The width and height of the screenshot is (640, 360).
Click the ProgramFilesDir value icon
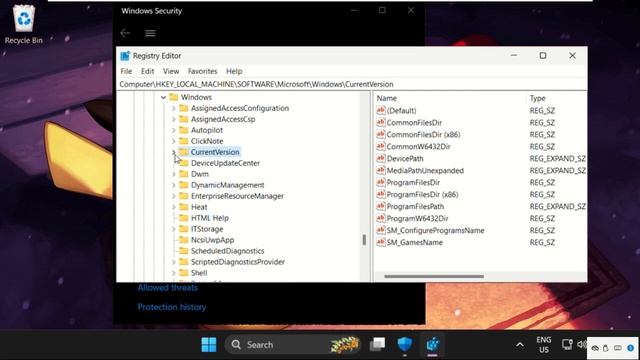click(380, 182)
